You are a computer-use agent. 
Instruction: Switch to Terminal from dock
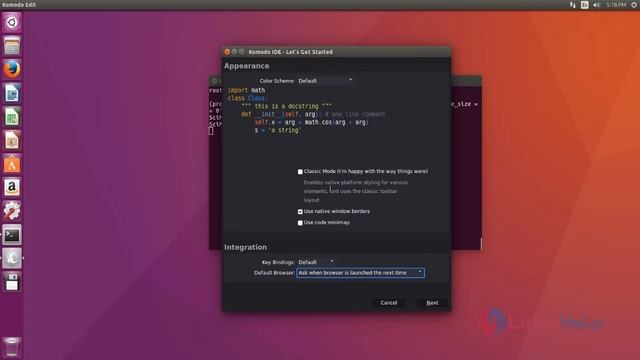click(x=12, y=235)
